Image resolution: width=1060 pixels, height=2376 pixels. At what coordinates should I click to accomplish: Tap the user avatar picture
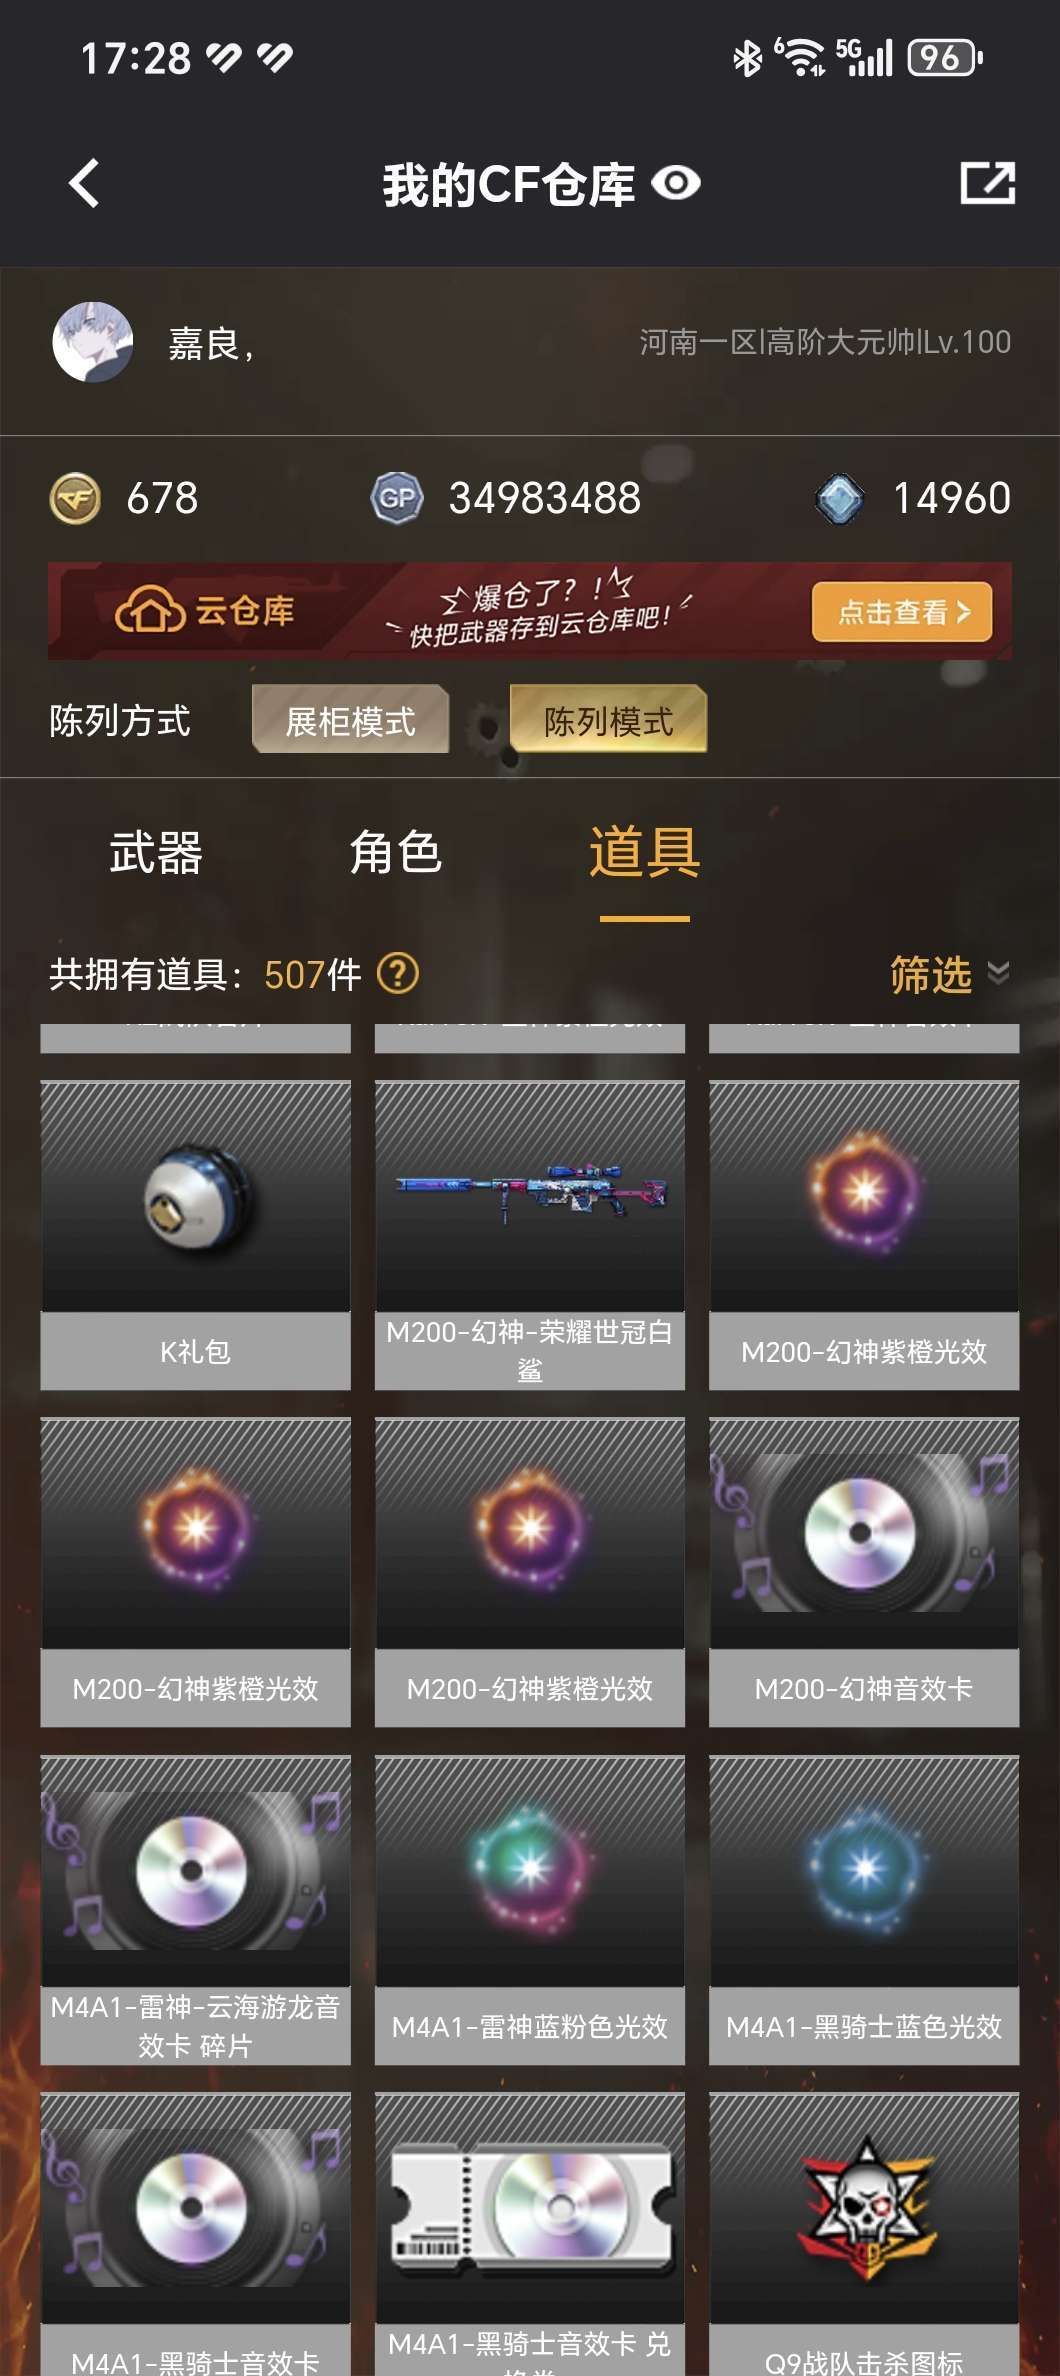point(93,343)
